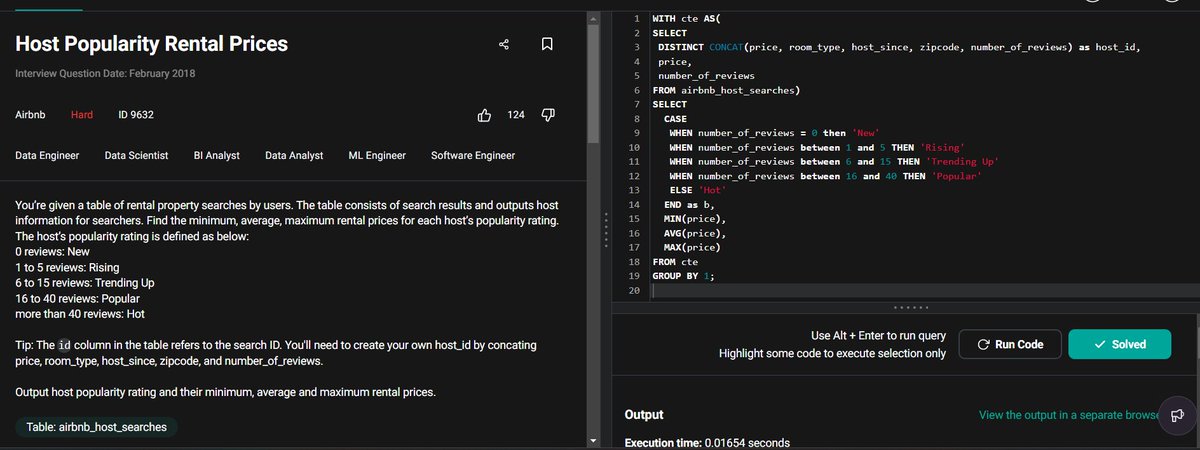Screen dimensions: 1200x450
Task: Click the Interview Question Date text
Action: pos(105,74)
